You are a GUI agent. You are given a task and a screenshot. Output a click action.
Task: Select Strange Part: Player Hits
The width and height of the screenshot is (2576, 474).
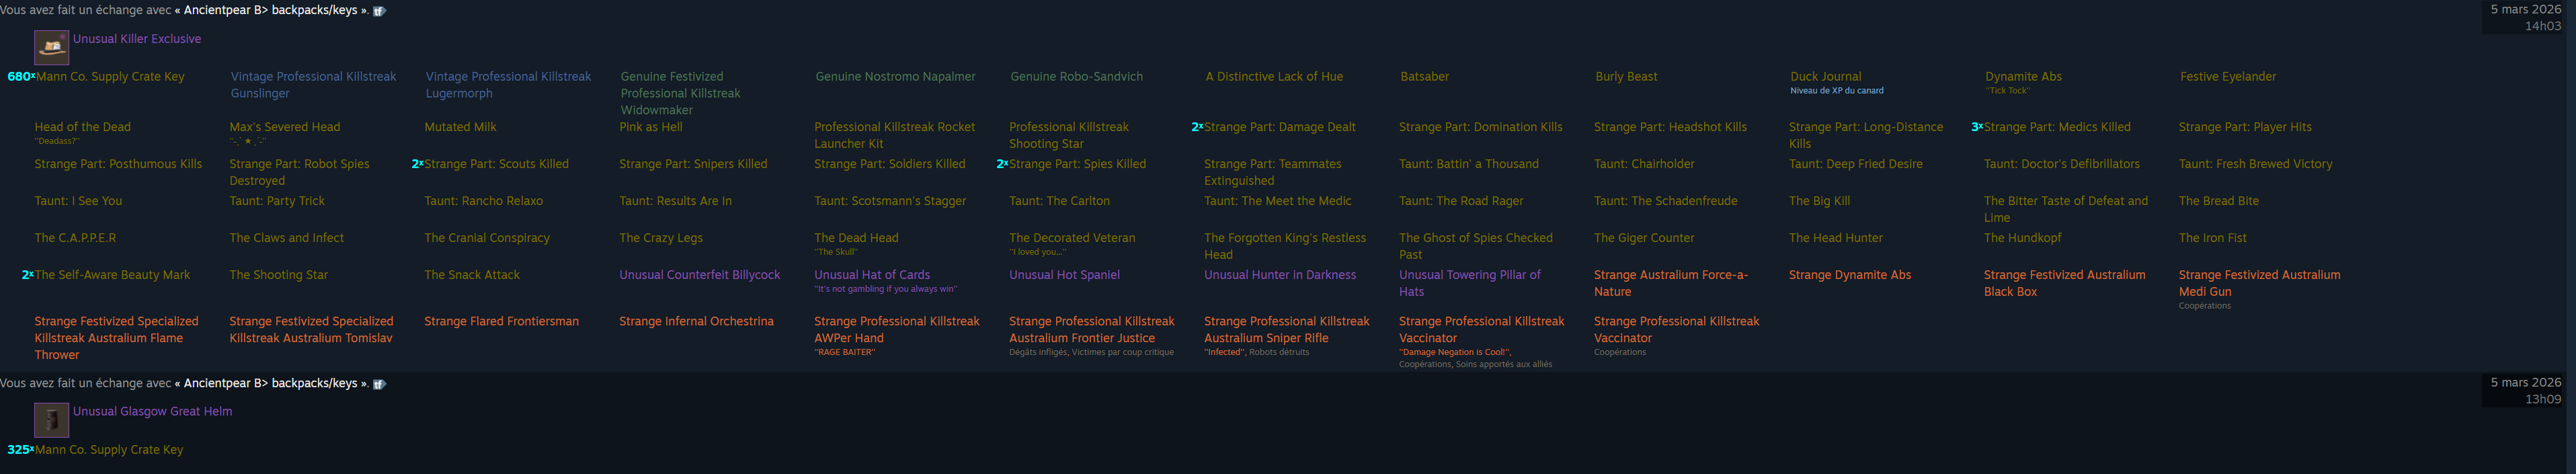2245,127
